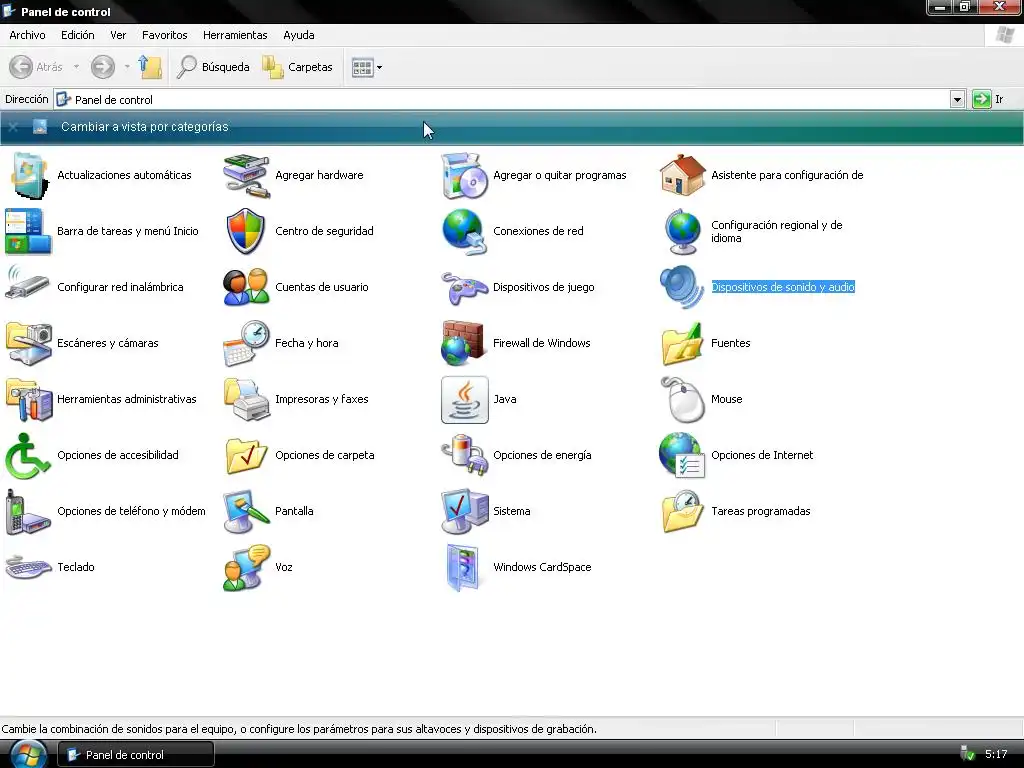1024x768 pixels.
Task: Click the forward arrow toolbar button
Action: pyautogui.click(x=103, y=67)
